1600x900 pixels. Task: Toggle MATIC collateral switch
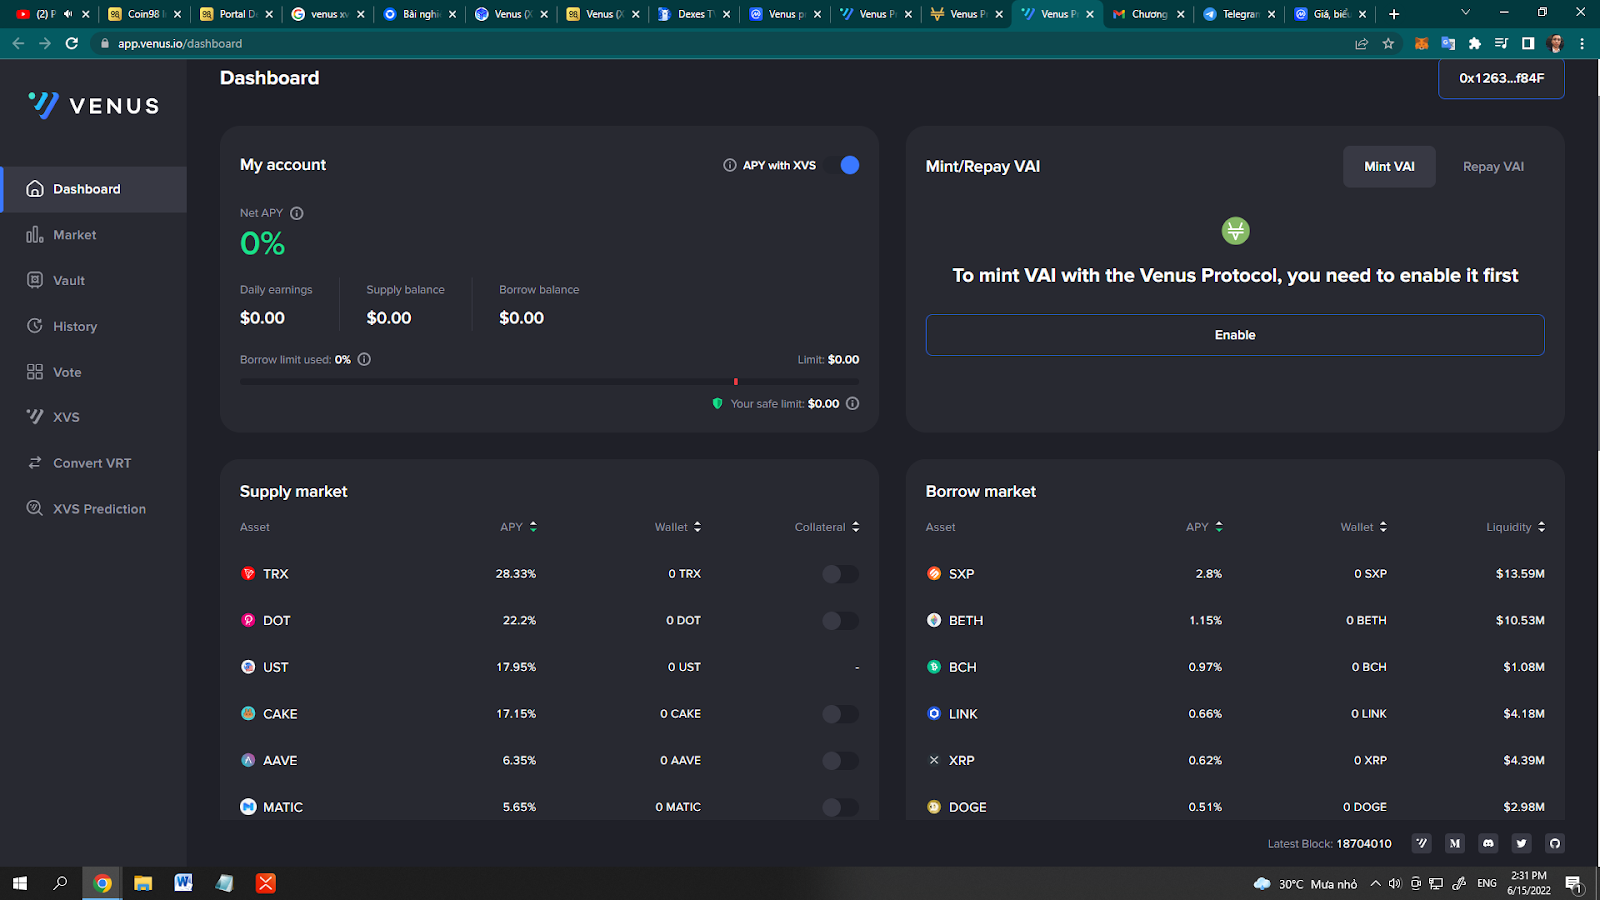[840, 807]
